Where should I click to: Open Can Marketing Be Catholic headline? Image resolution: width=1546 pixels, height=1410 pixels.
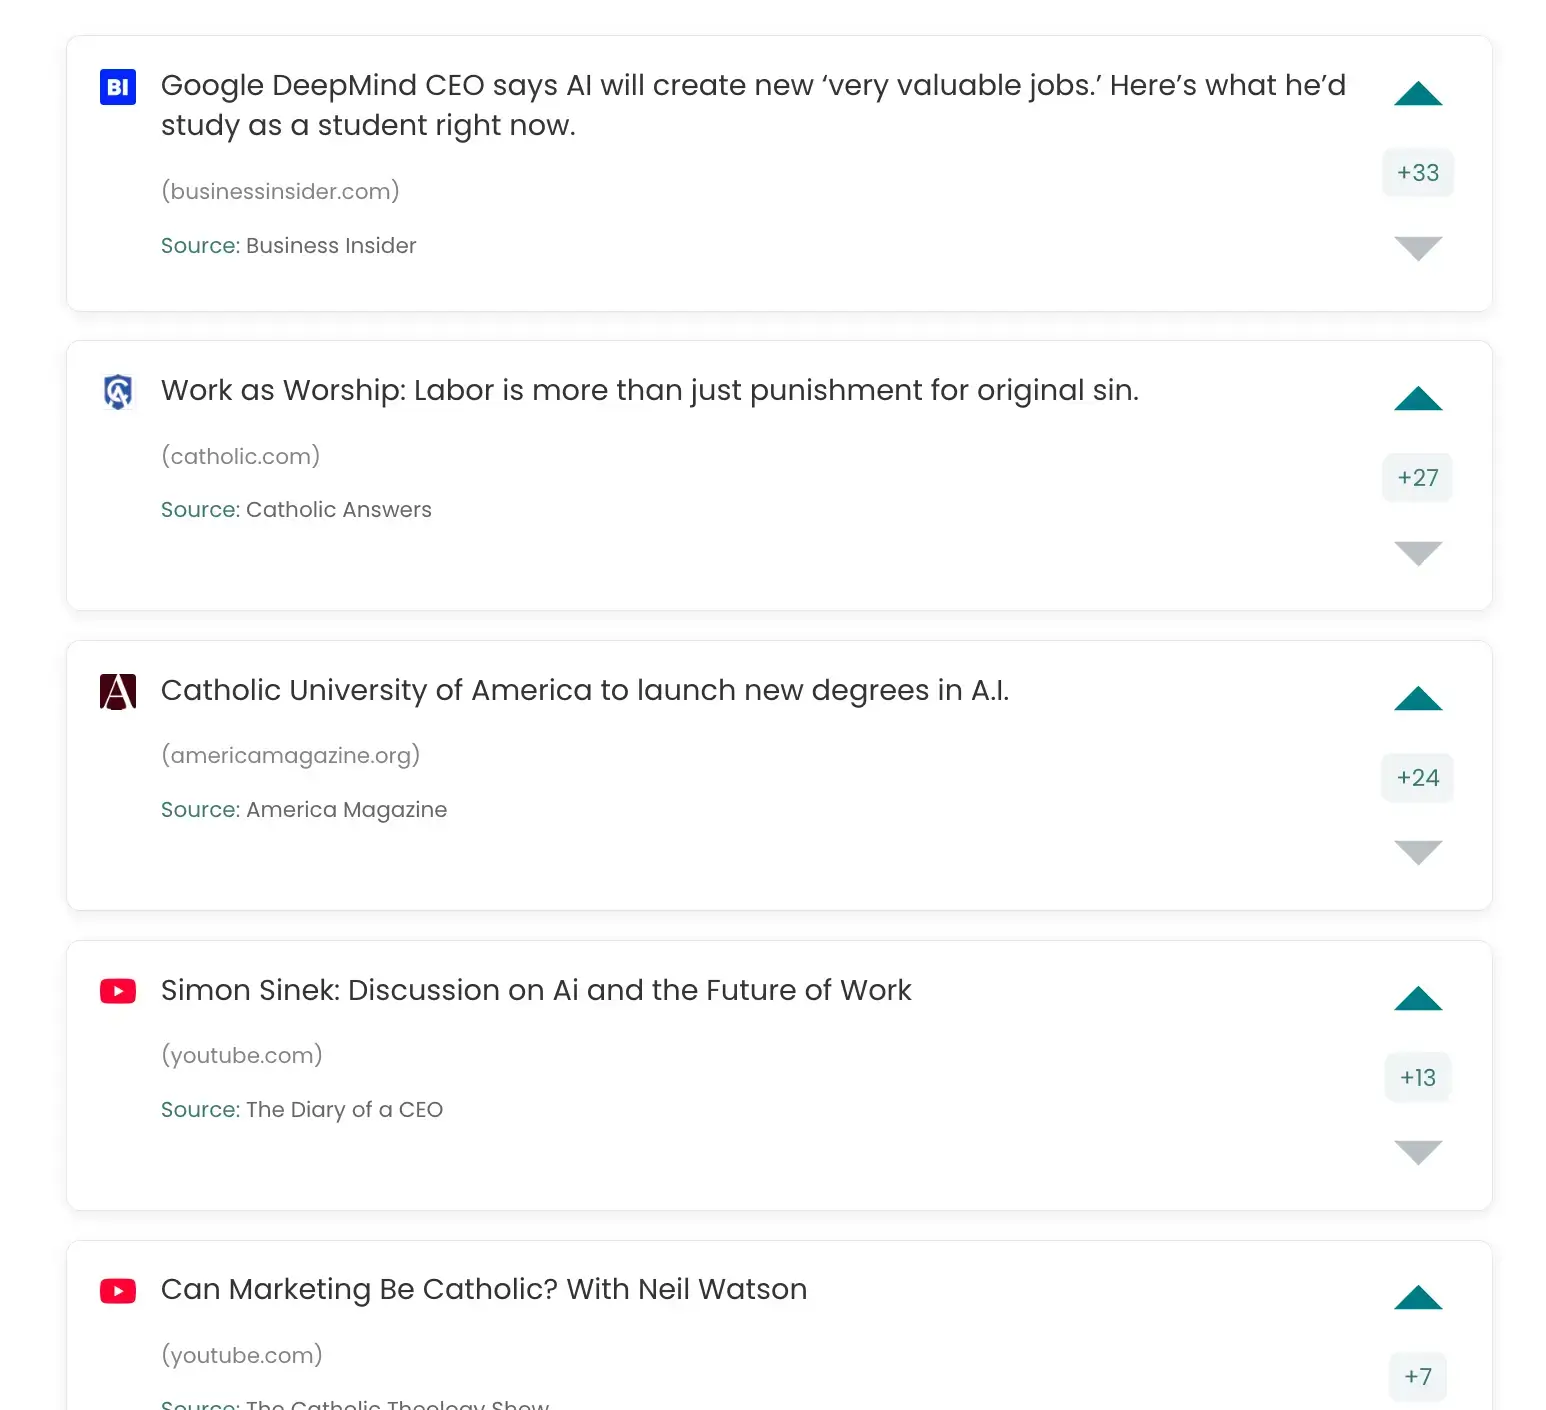(484, 1289)
